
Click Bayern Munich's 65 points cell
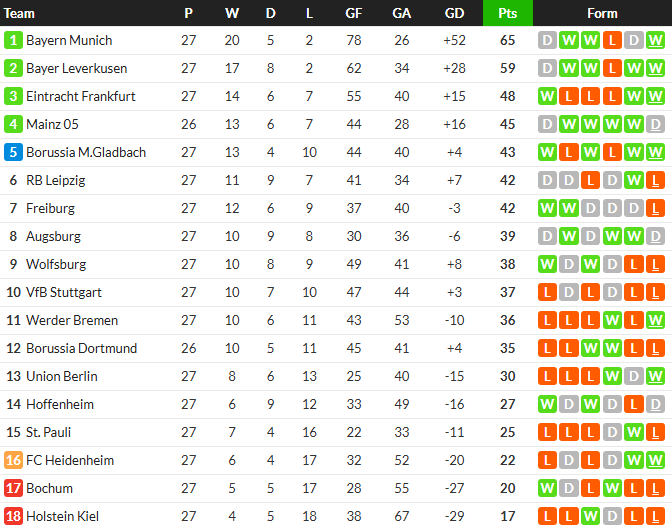(508, 41)
